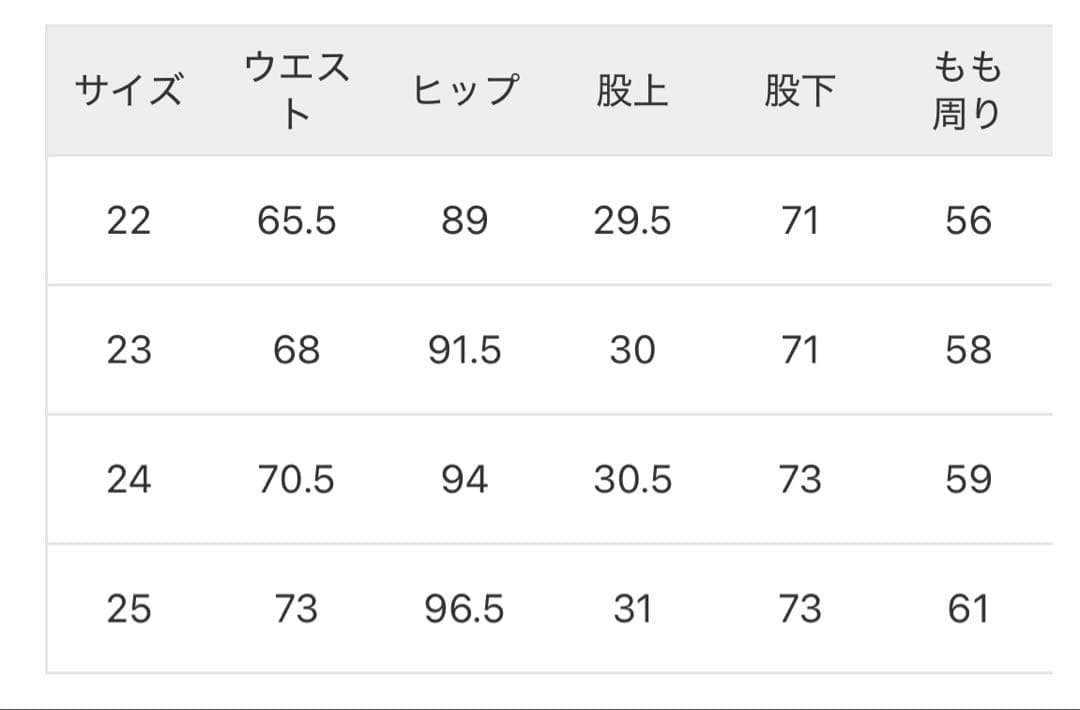
Task: Select size 22 row label
Action: (x=129, y=220)
